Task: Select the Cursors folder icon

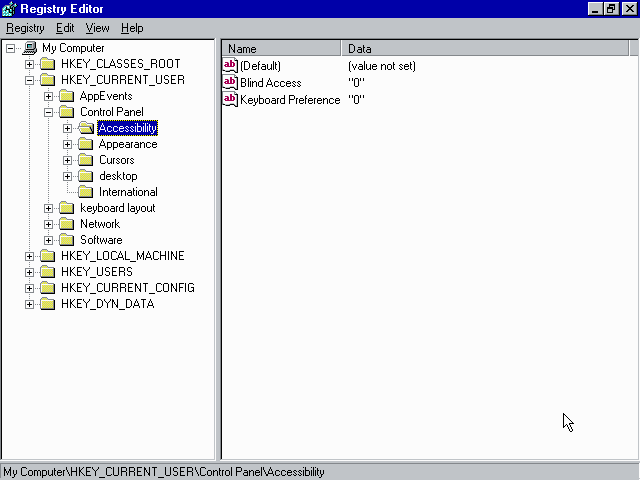Action: 86,160
